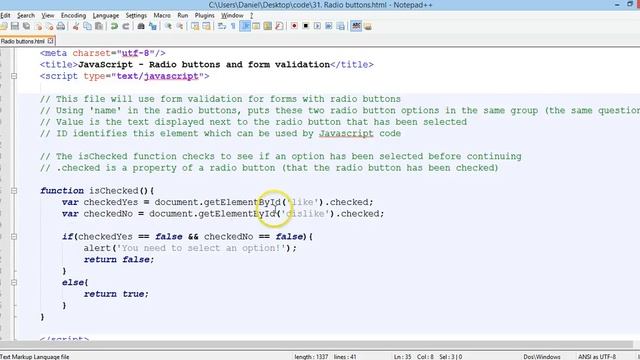Screen dimensions: 640x360
Task: Open the Window menu
Action: (x=232, y=16)
